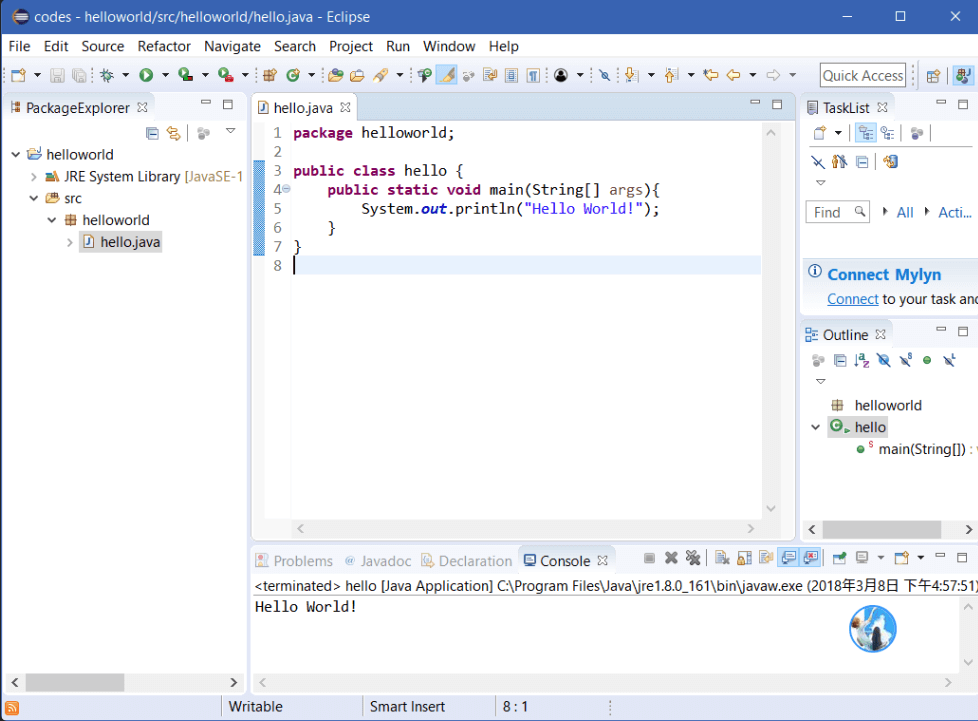The image size is (978, 721).
Task: Click the Find field in TaskList
Action: [838, 213]
